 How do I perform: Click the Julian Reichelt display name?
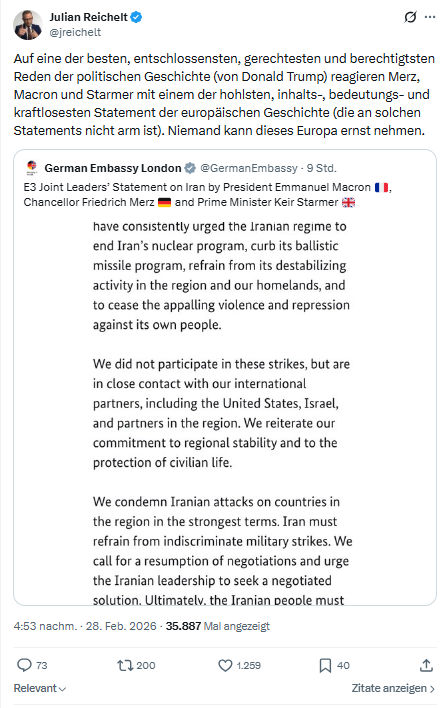[88, 17]
